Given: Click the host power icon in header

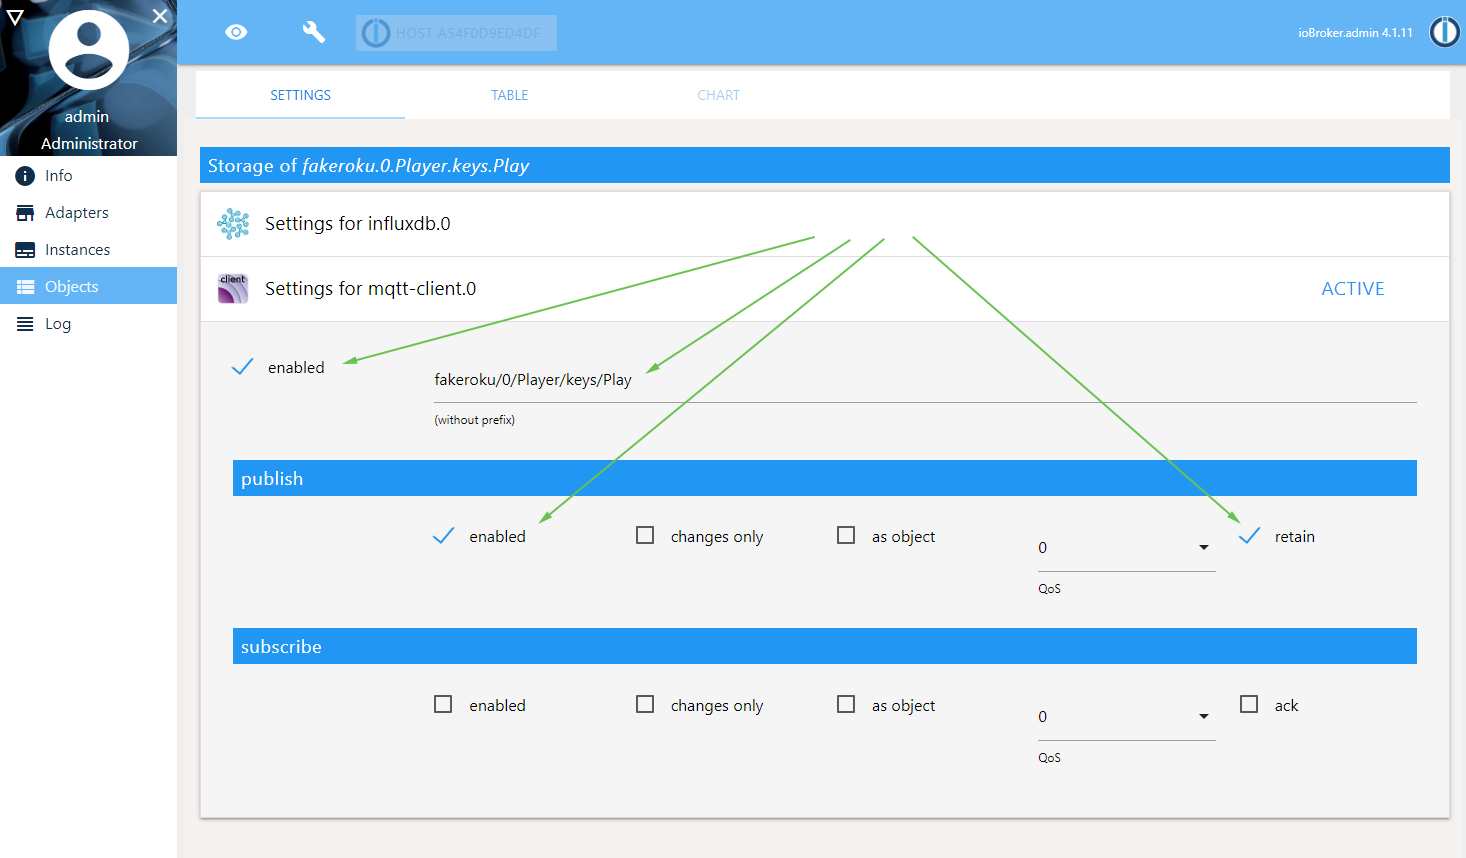Looking at the screenshot, I should point(376,33).
